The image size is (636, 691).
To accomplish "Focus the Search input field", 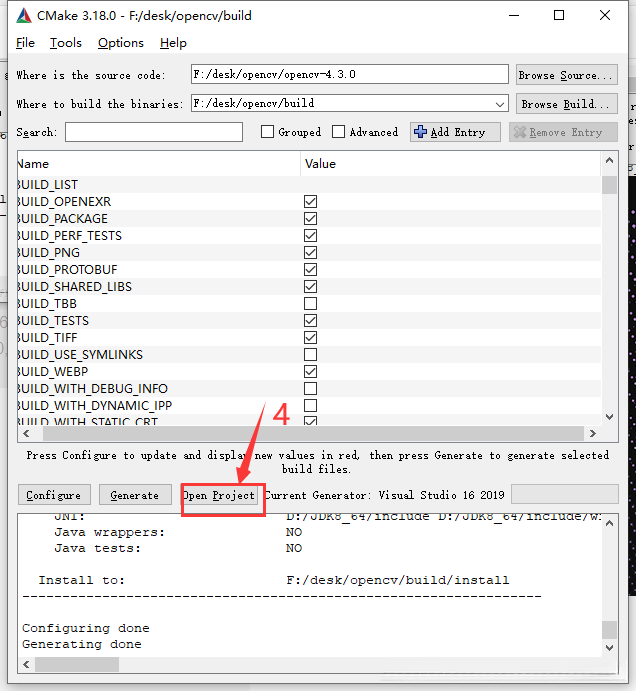I will 154,132.
